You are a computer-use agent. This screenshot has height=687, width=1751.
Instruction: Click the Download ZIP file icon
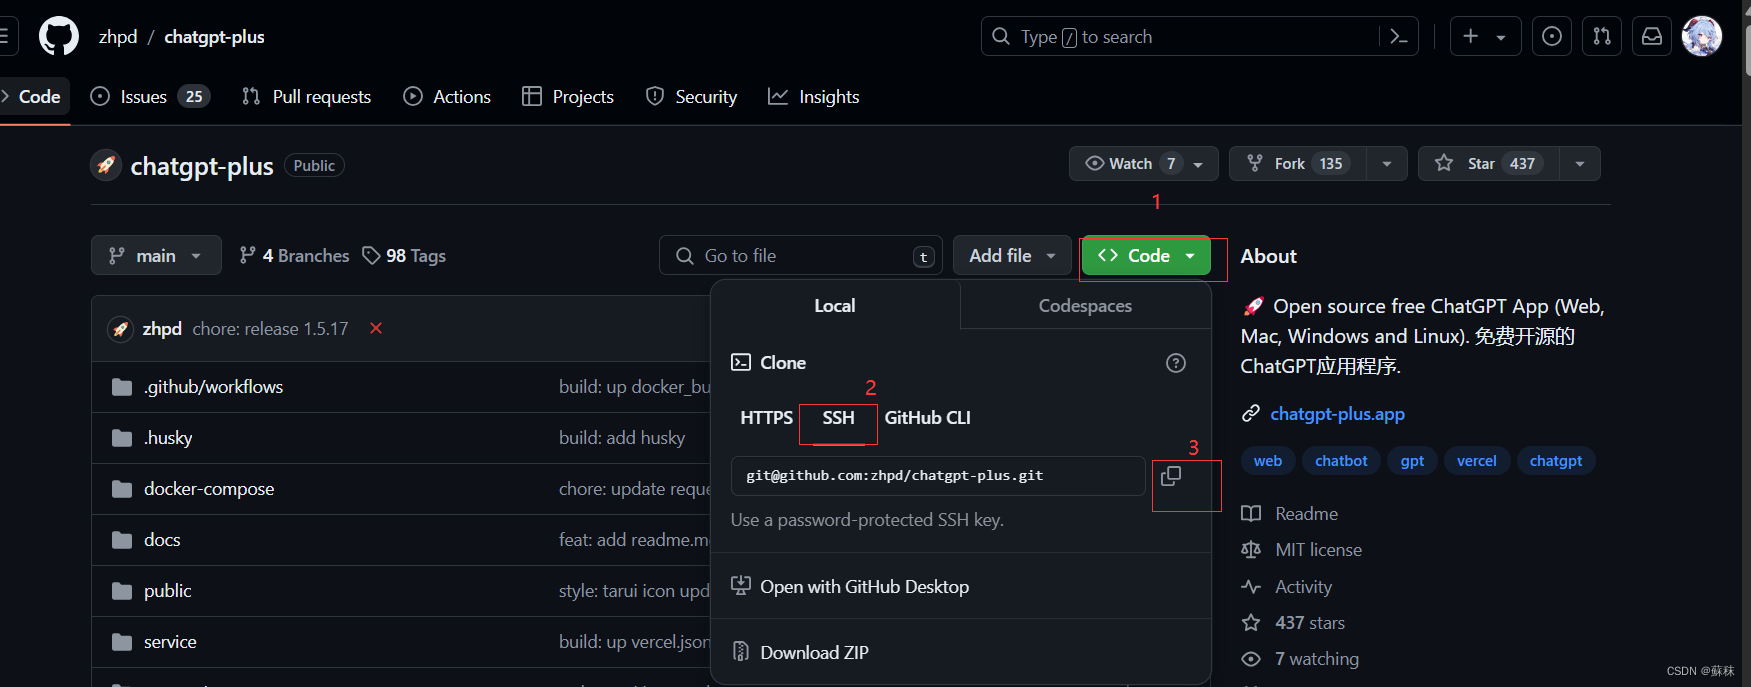coord(741,652)
